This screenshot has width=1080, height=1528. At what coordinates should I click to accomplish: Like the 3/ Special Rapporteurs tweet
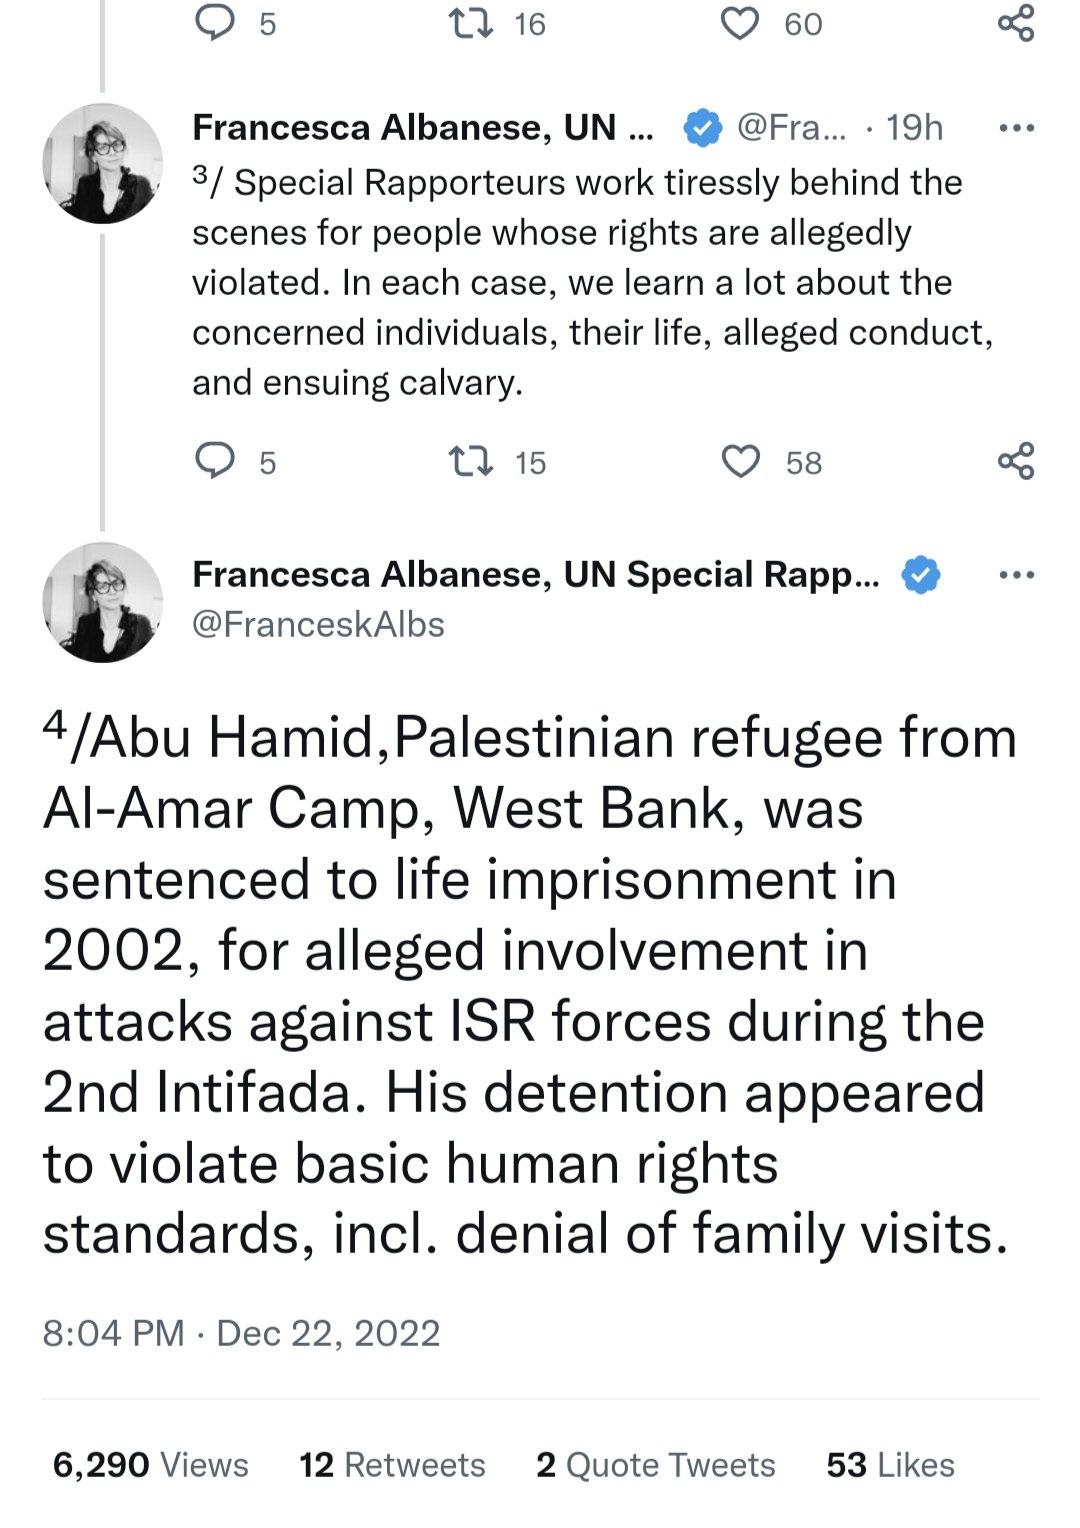(741, 461)
